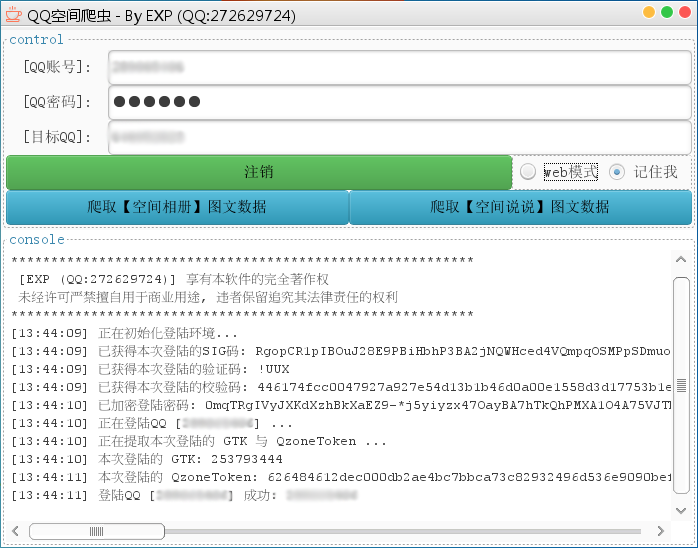
Task: Click the [QQ账号]: label
Action: coord(57,67)
